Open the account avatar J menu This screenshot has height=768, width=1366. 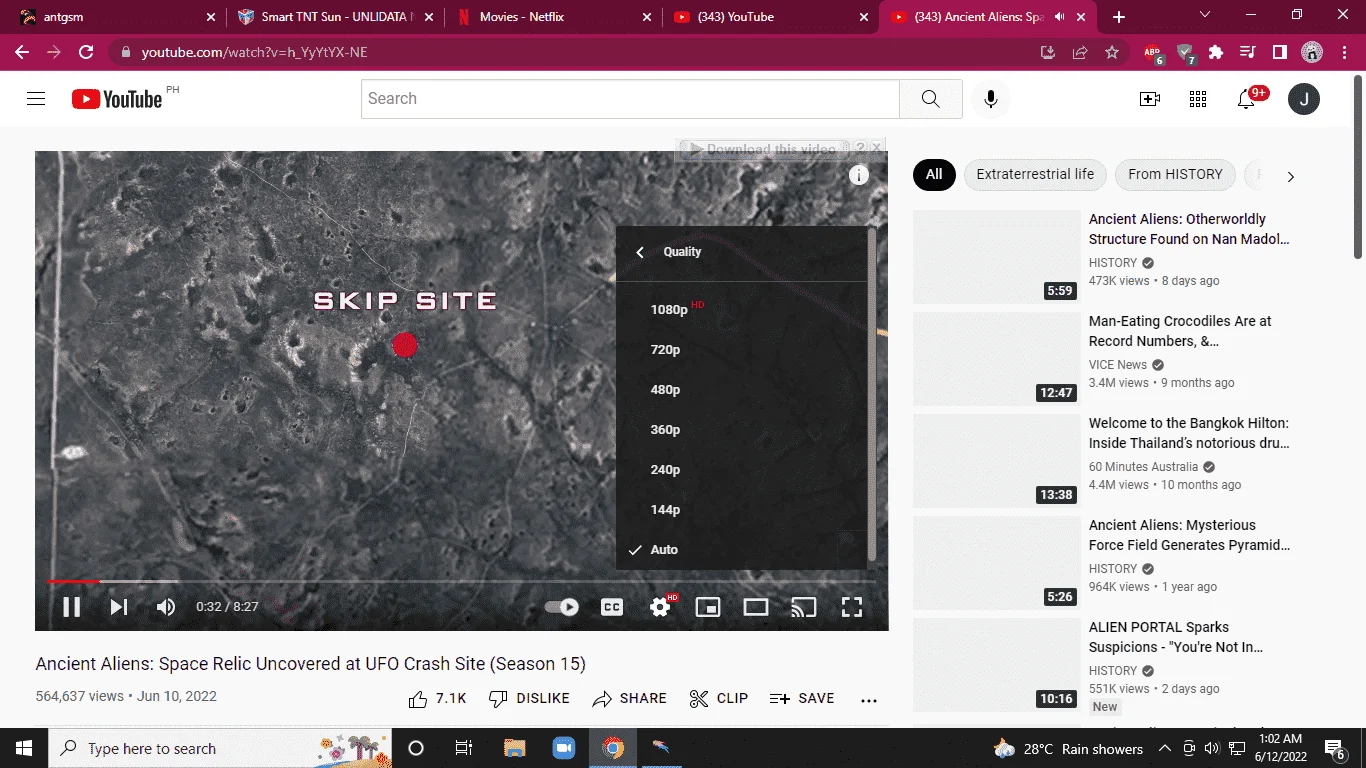tap(1304, 99)
